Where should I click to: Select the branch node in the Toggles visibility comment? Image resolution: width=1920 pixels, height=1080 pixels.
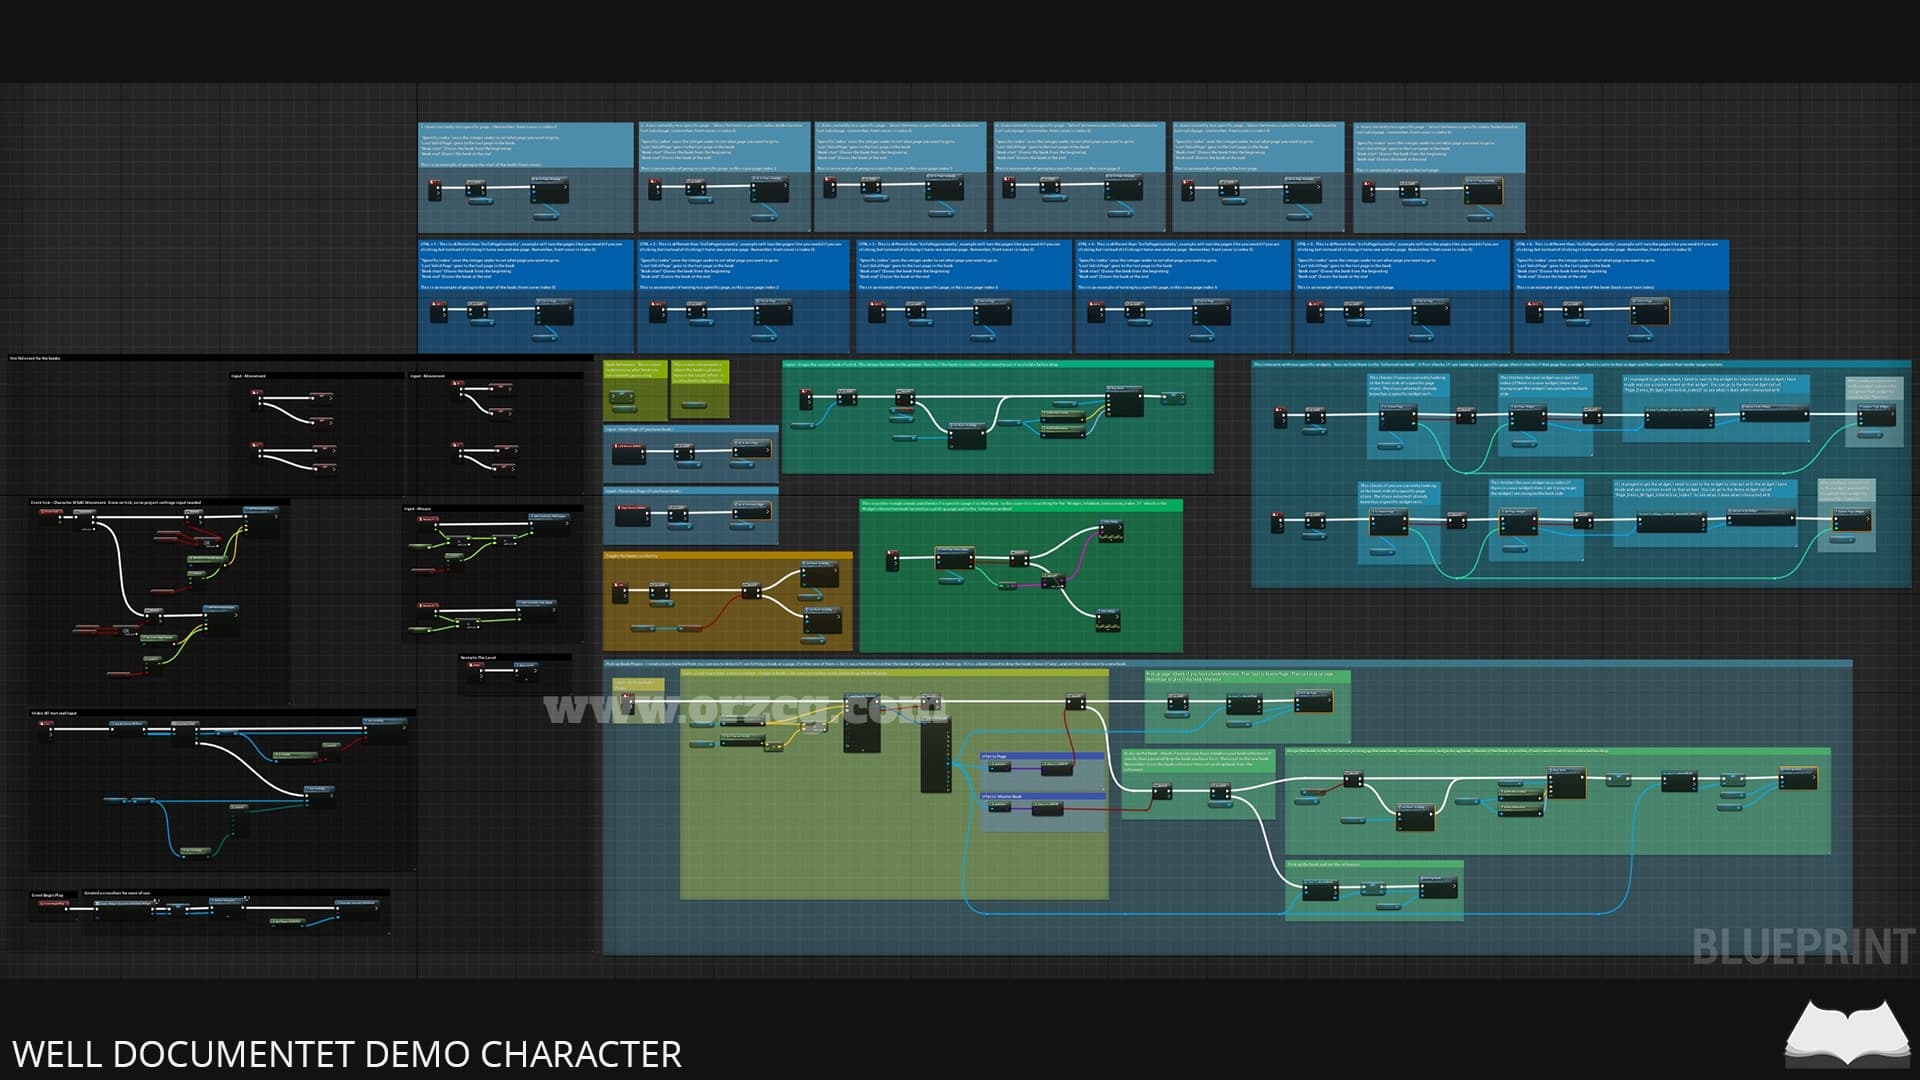(x=750, y=592)
